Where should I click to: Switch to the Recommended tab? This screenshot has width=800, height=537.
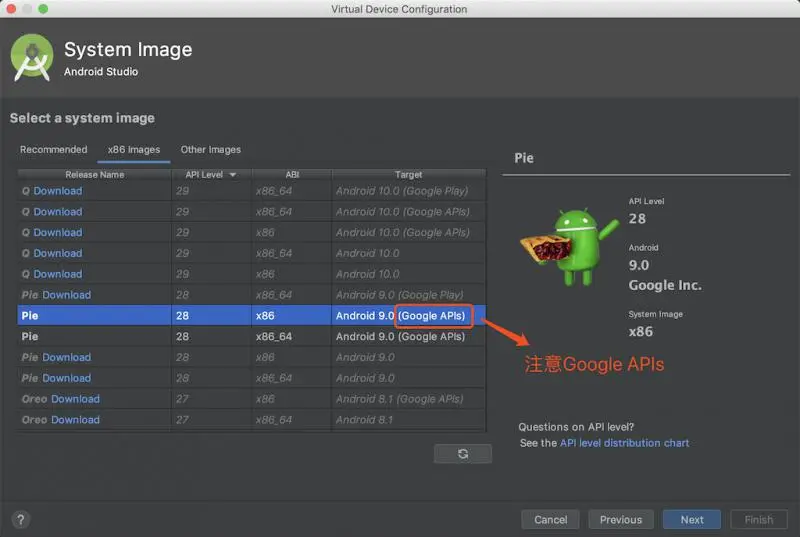pos(54,149)
